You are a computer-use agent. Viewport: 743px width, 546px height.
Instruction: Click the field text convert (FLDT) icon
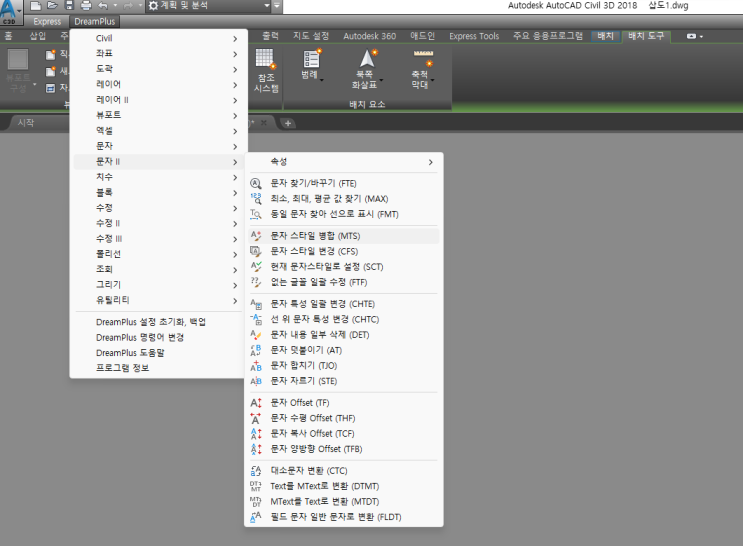tap(256, 517)
